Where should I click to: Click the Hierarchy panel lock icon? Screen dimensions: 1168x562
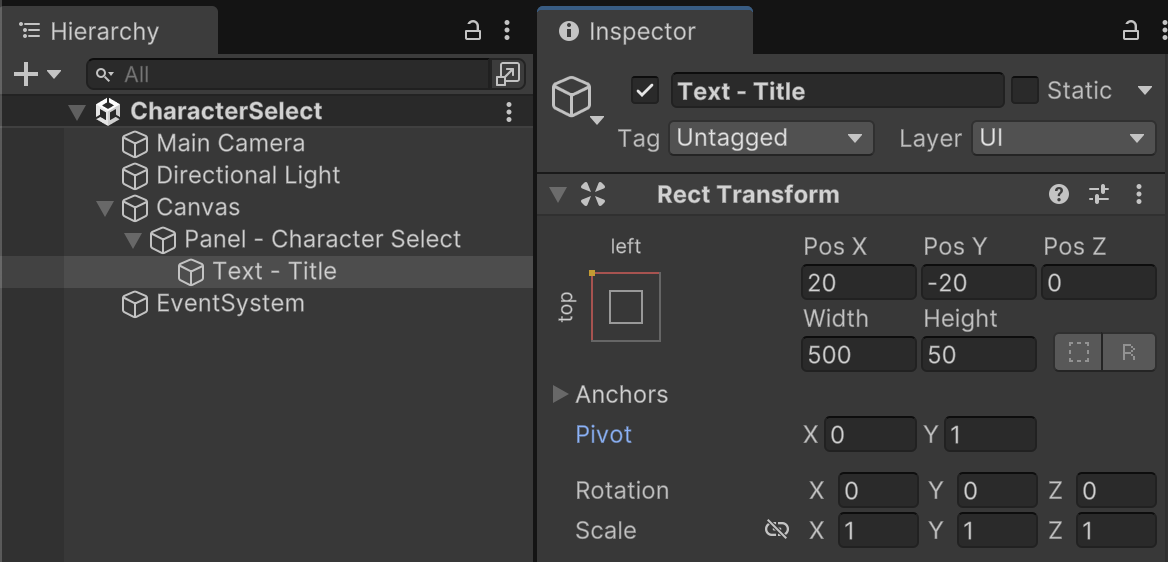click(x=474, y=31)
